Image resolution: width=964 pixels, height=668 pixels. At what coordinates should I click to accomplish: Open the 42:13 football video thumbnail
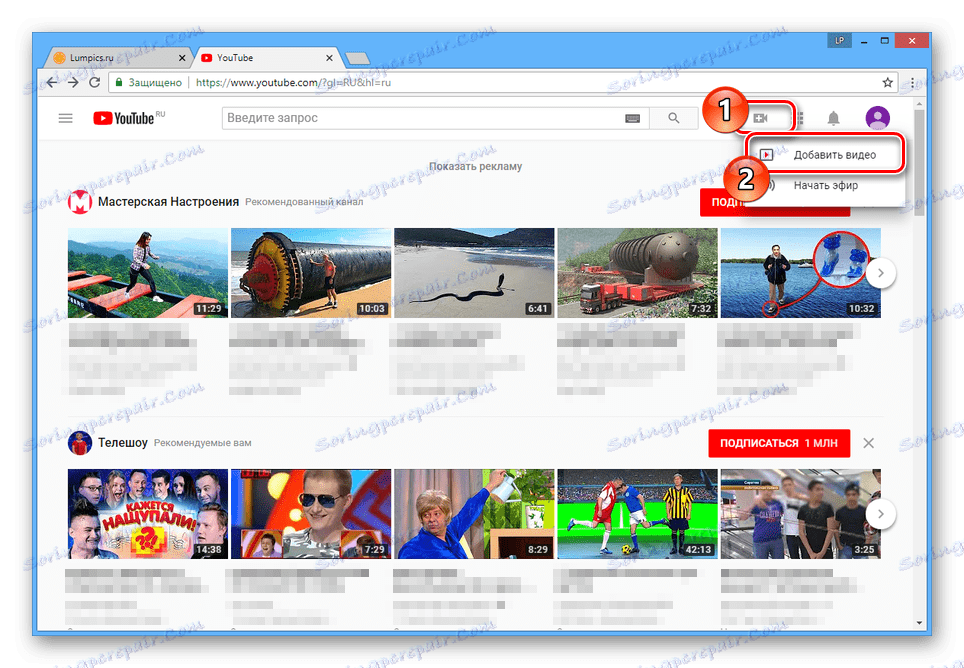point(638,514)
